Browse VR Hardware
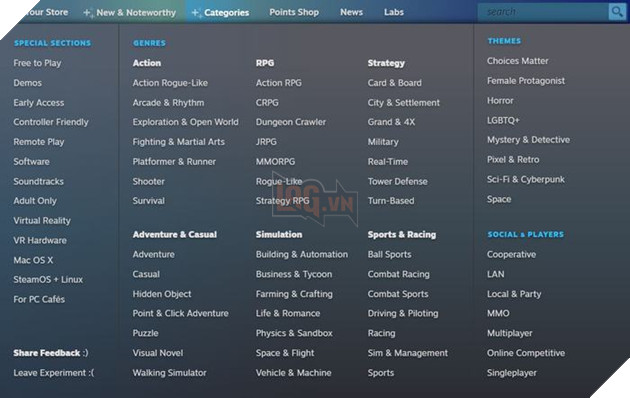The height and width of the screenshot is (398, 630). point(40,240)
